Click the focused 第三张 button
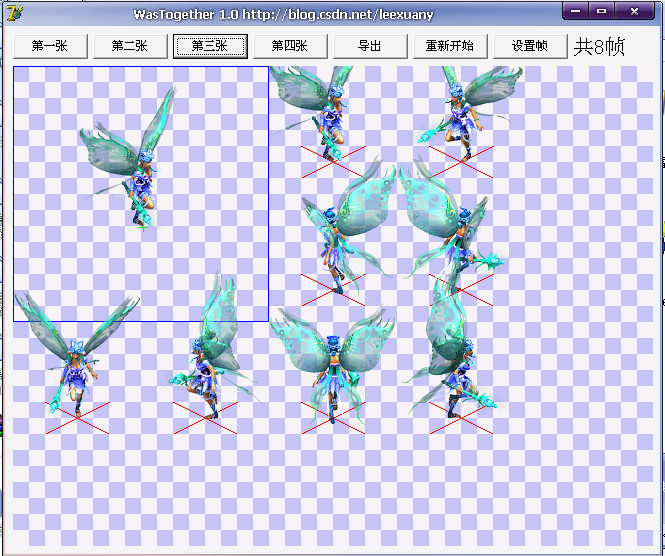665x556 pixels. click(210, 46)
